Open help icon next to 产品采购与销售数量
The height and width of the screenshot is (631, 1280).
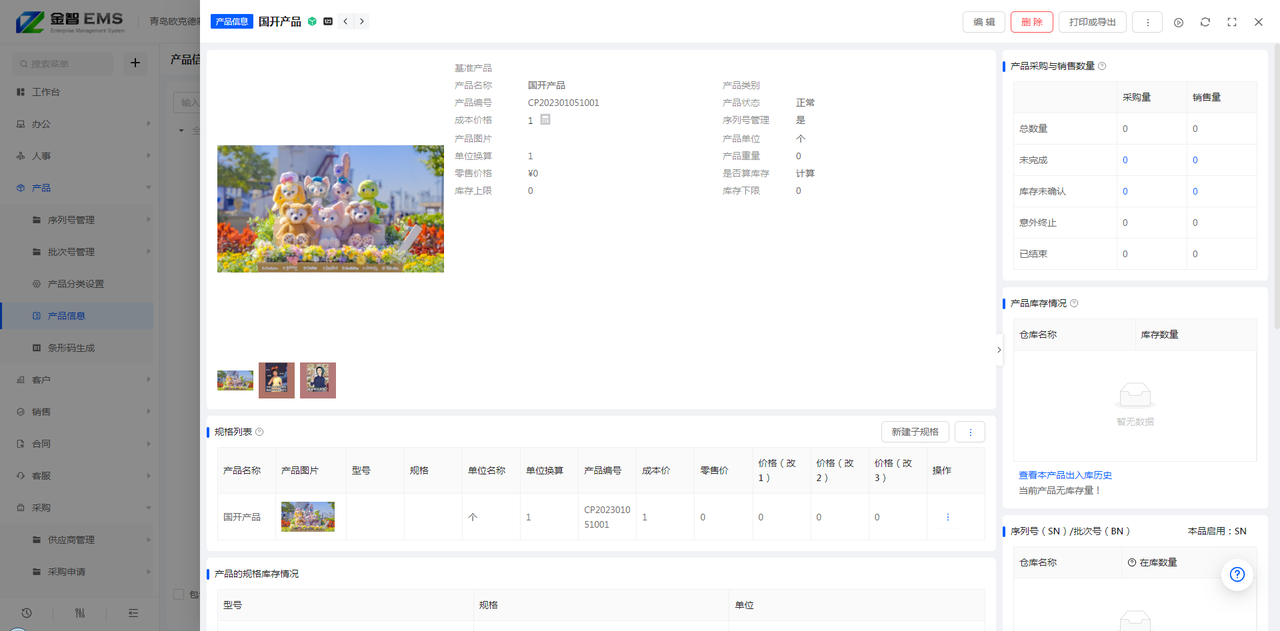pos(1102,66)
